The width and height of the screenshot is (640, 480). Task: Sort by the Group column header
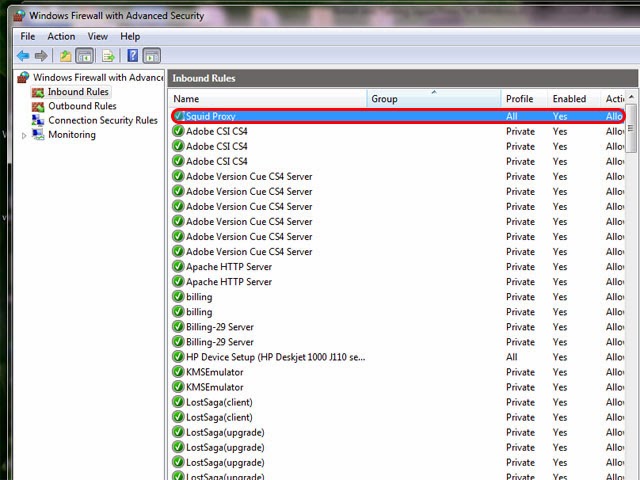(x=434, y=99)
